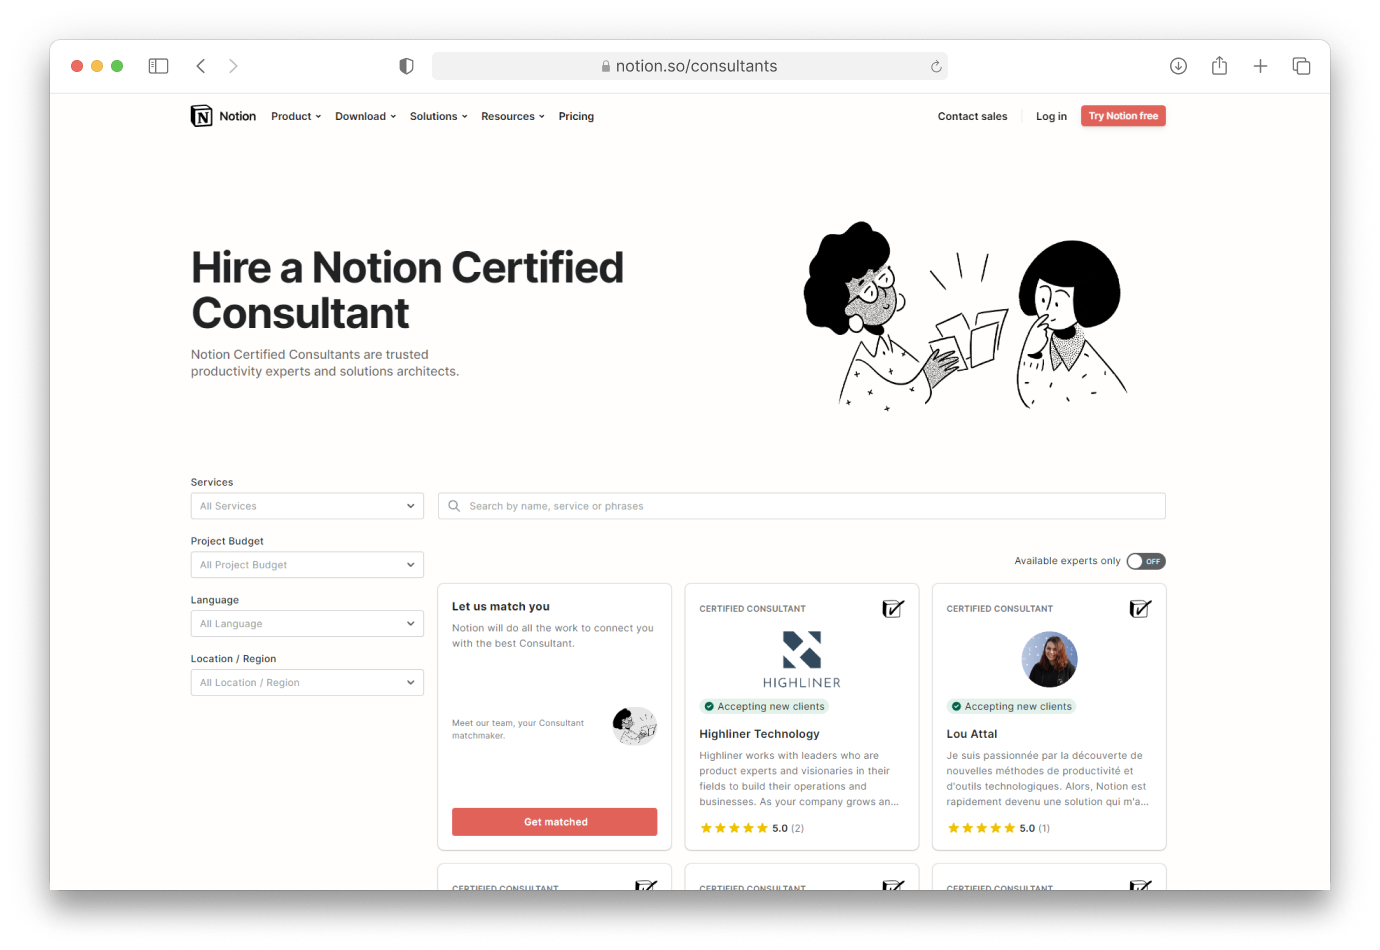The height and width of the screenshot is (950, 1380).
Task: Open the All Location / Region dropdown
Action: coord(307,682)
